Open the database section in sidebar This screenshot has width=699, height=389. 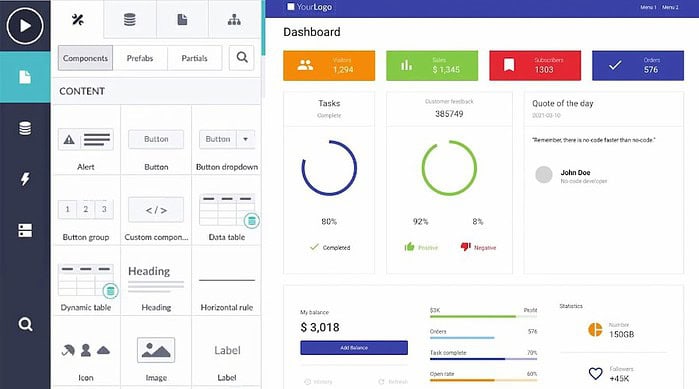25,128
